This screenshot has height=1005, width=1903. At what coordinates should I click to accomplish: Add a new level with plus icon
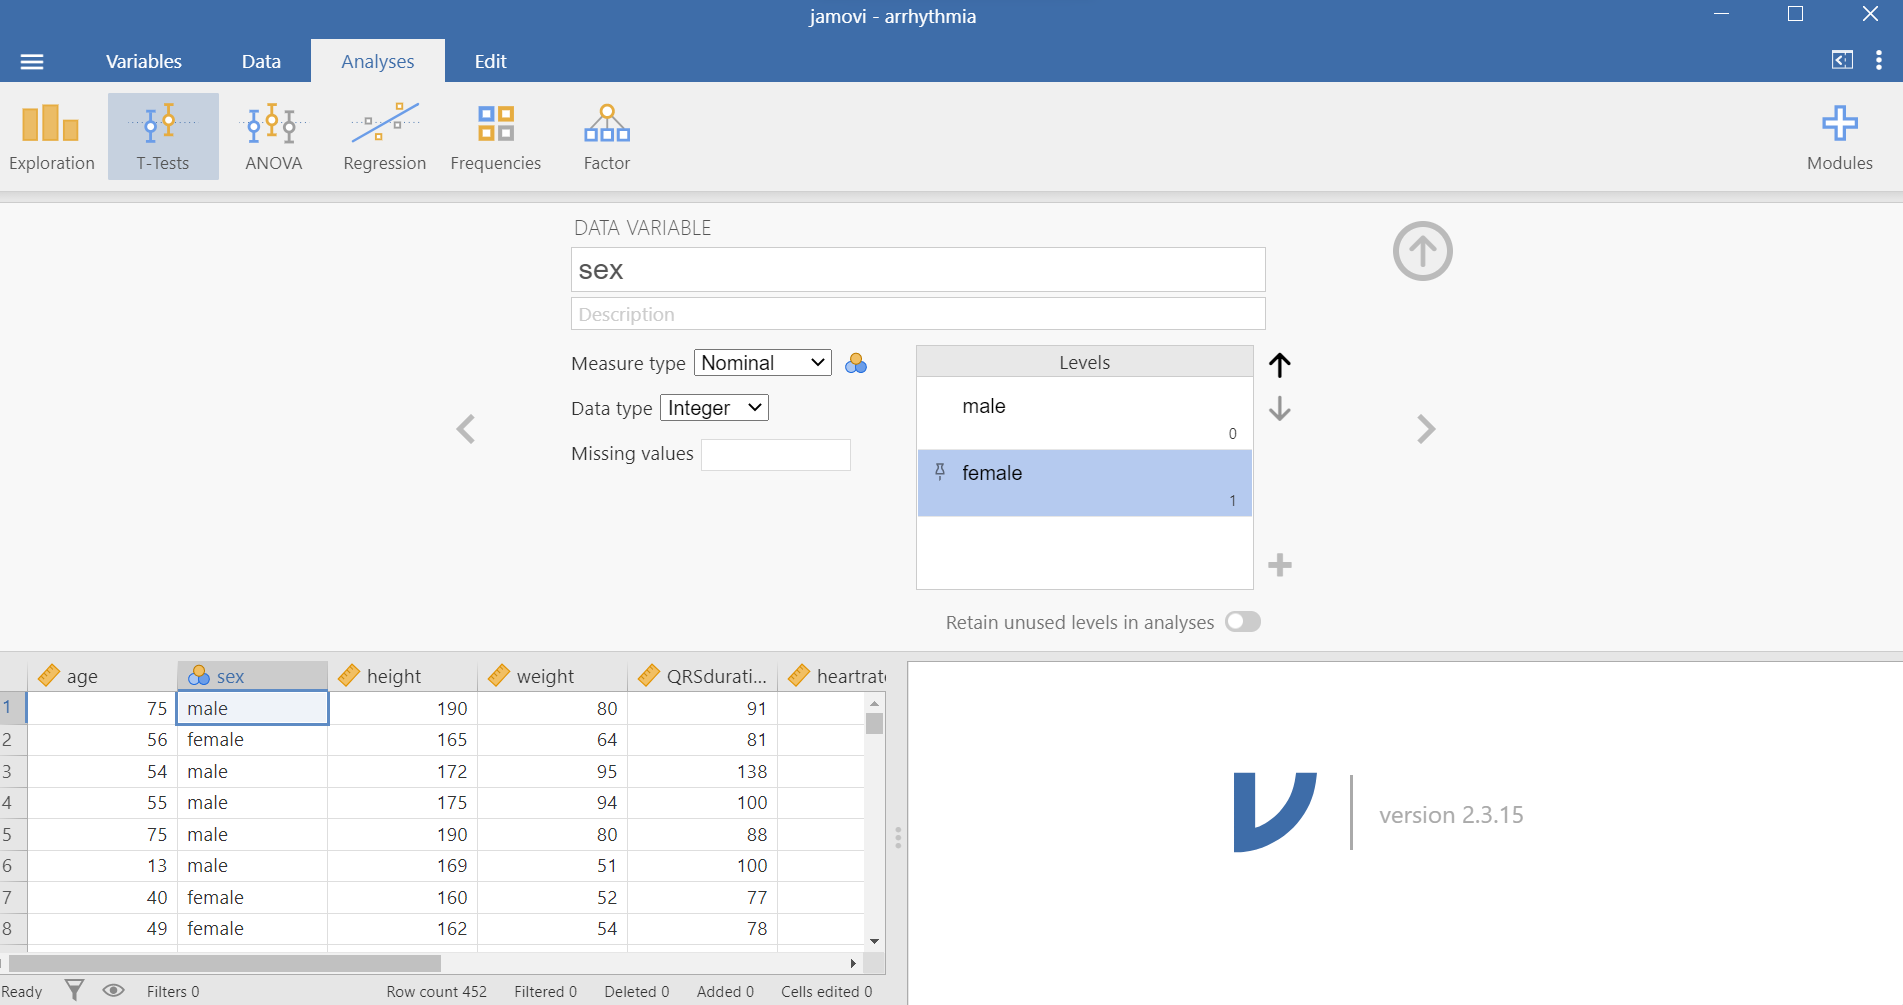click(x=1279, y=565)
